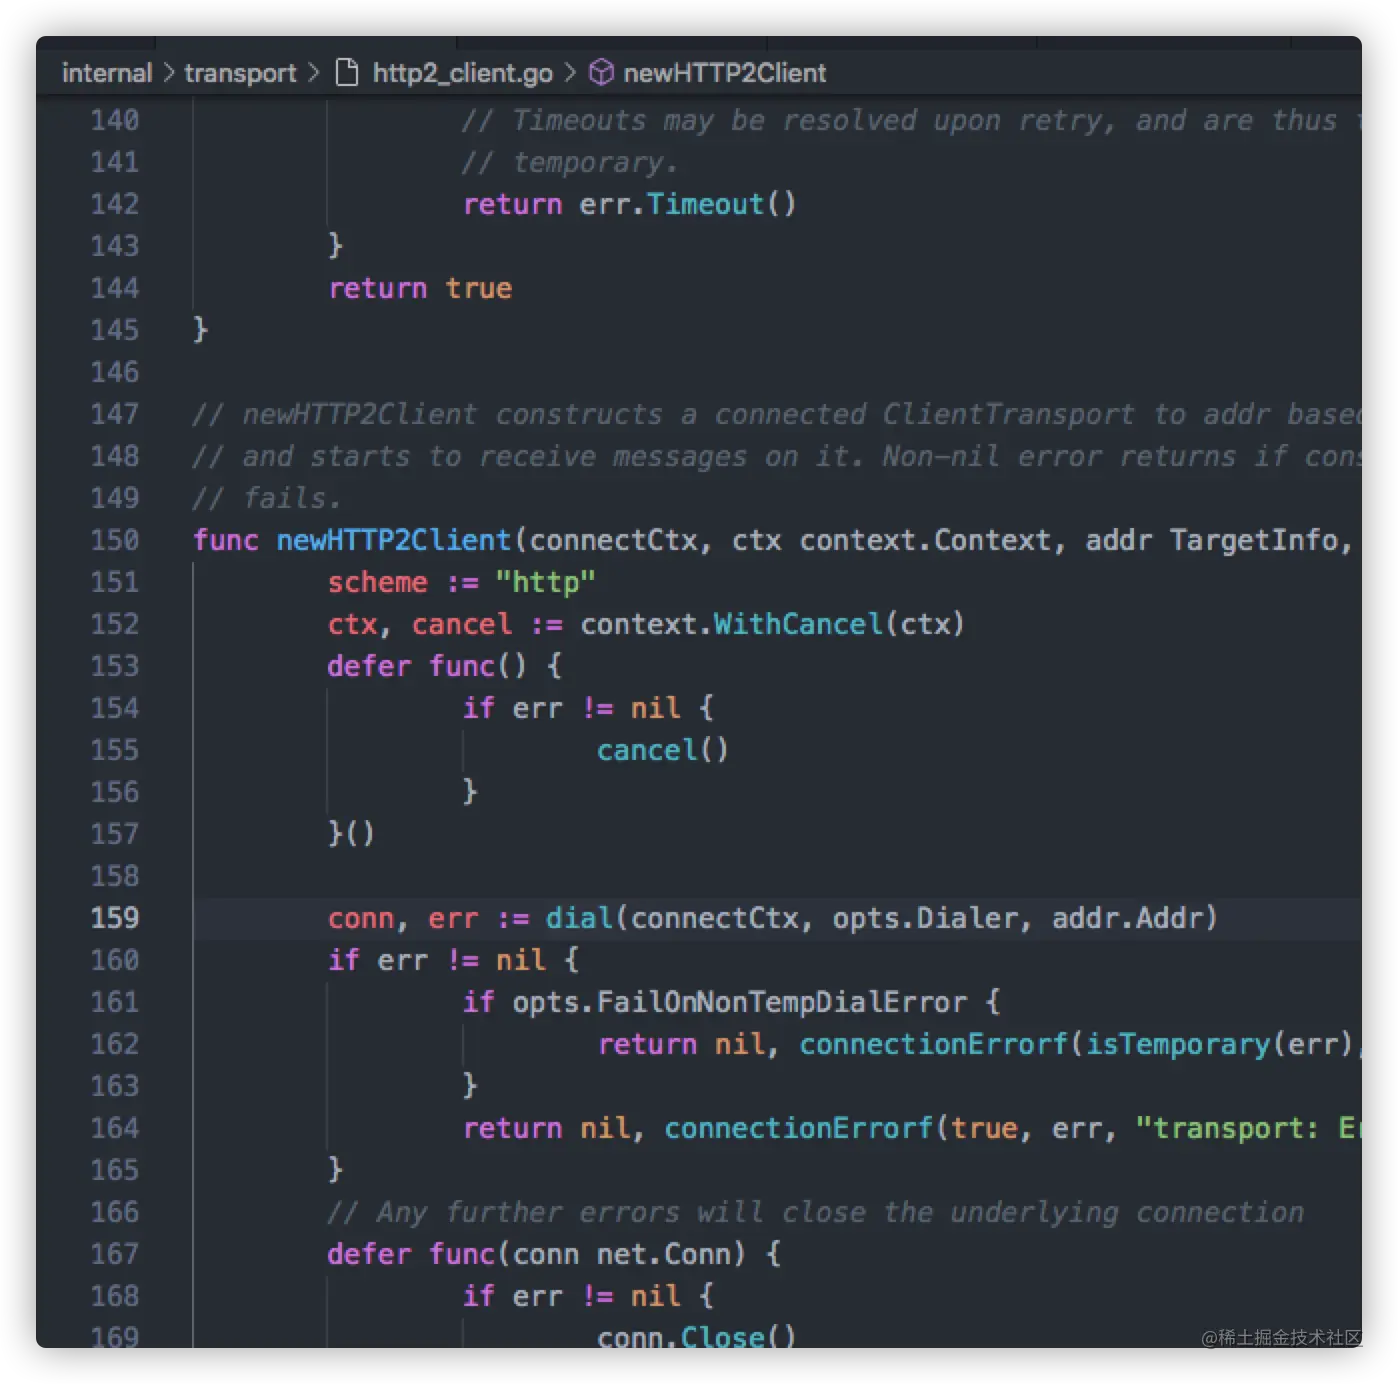The height and width of the screenshot is (1384, 1398).
Task: Click 'defer' keyword on line 153
Action: click(x=369, y=666)
